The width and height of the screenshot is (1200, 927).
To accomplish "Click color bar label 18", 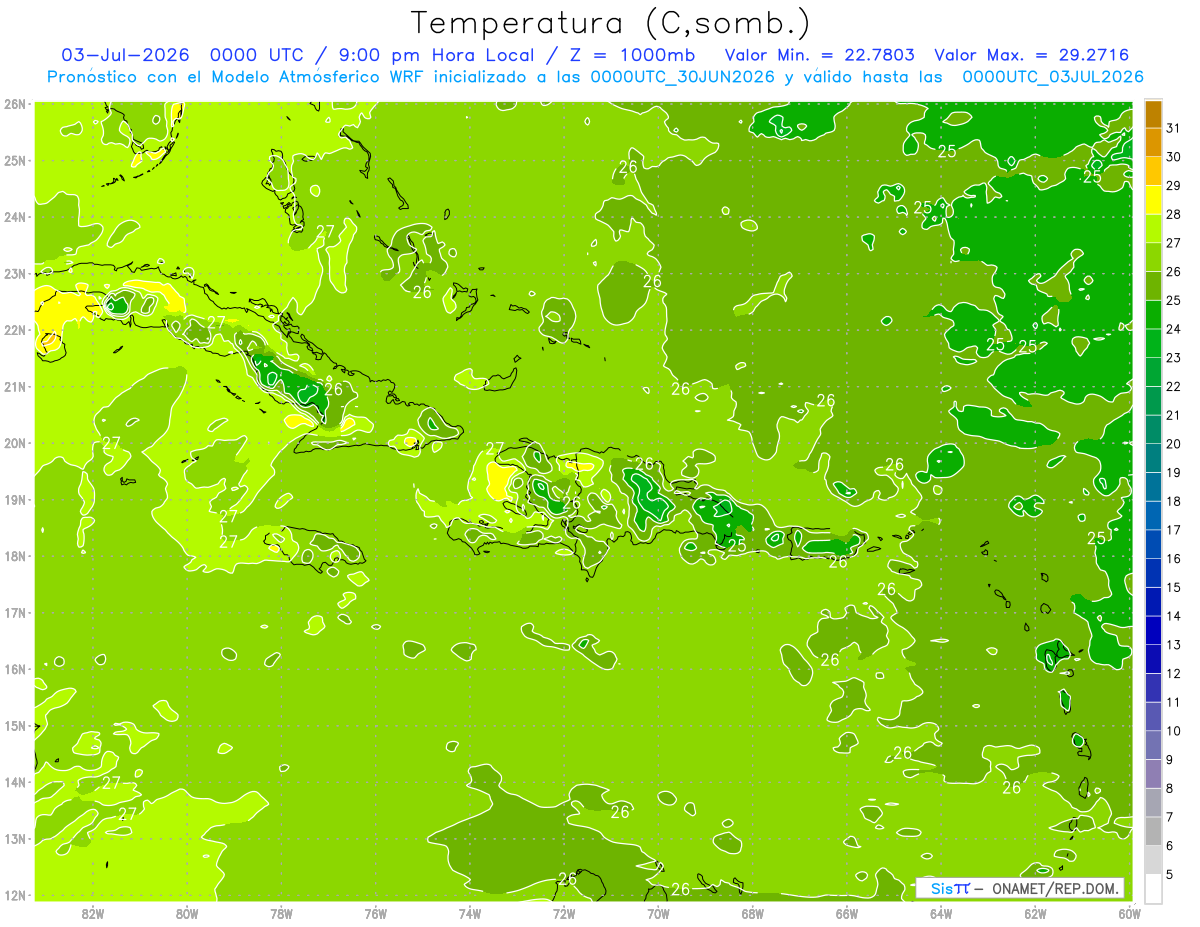I will coord(1174,501).
